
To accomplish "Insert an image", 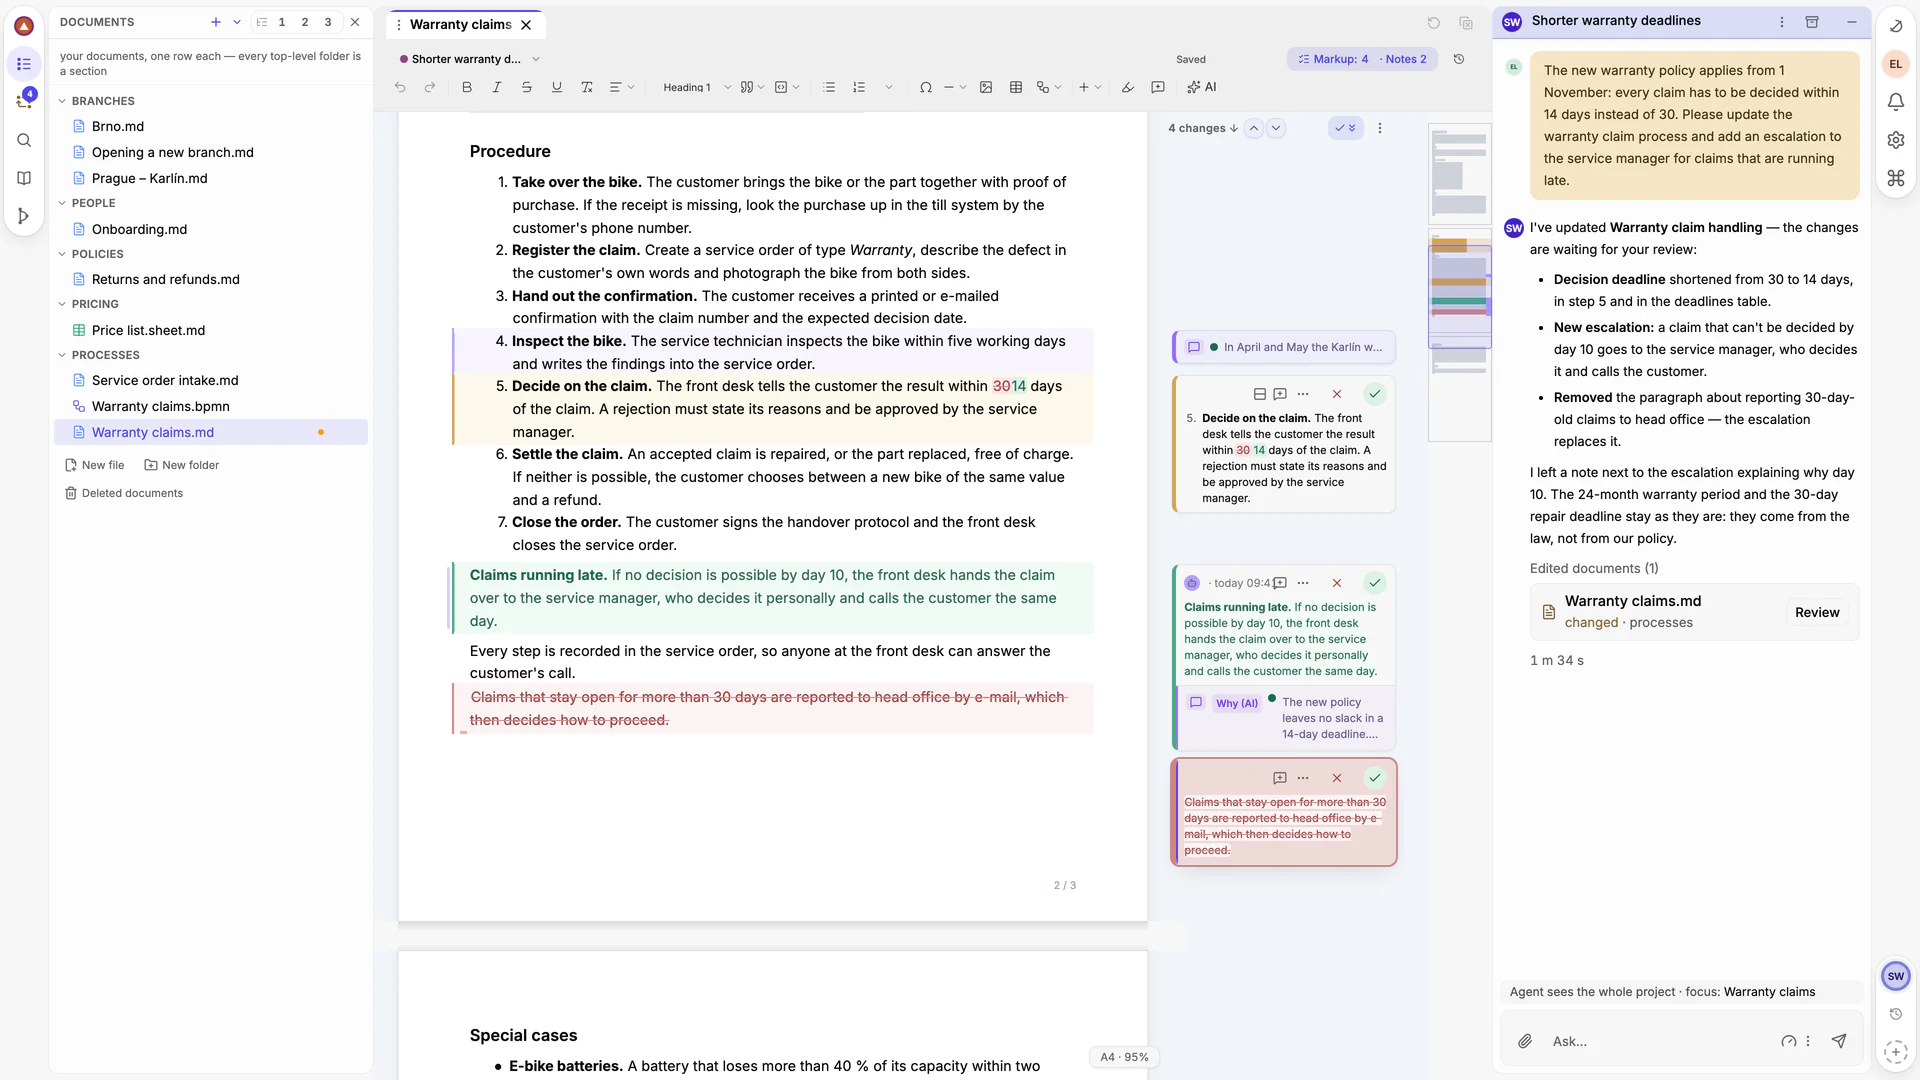I will (986, 87).
